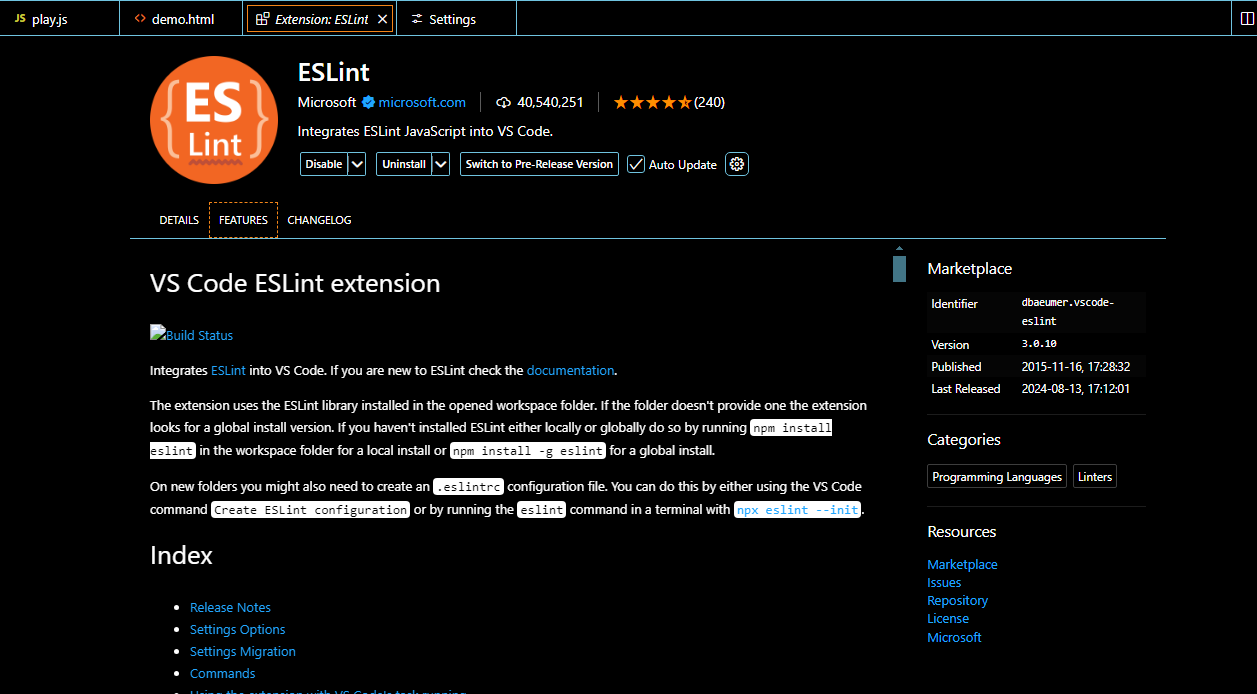Image resolution: width=1257 pixels, height=694 pixels.
Task: Close the Extension: ESLint tab
Action: pos(382,17)
